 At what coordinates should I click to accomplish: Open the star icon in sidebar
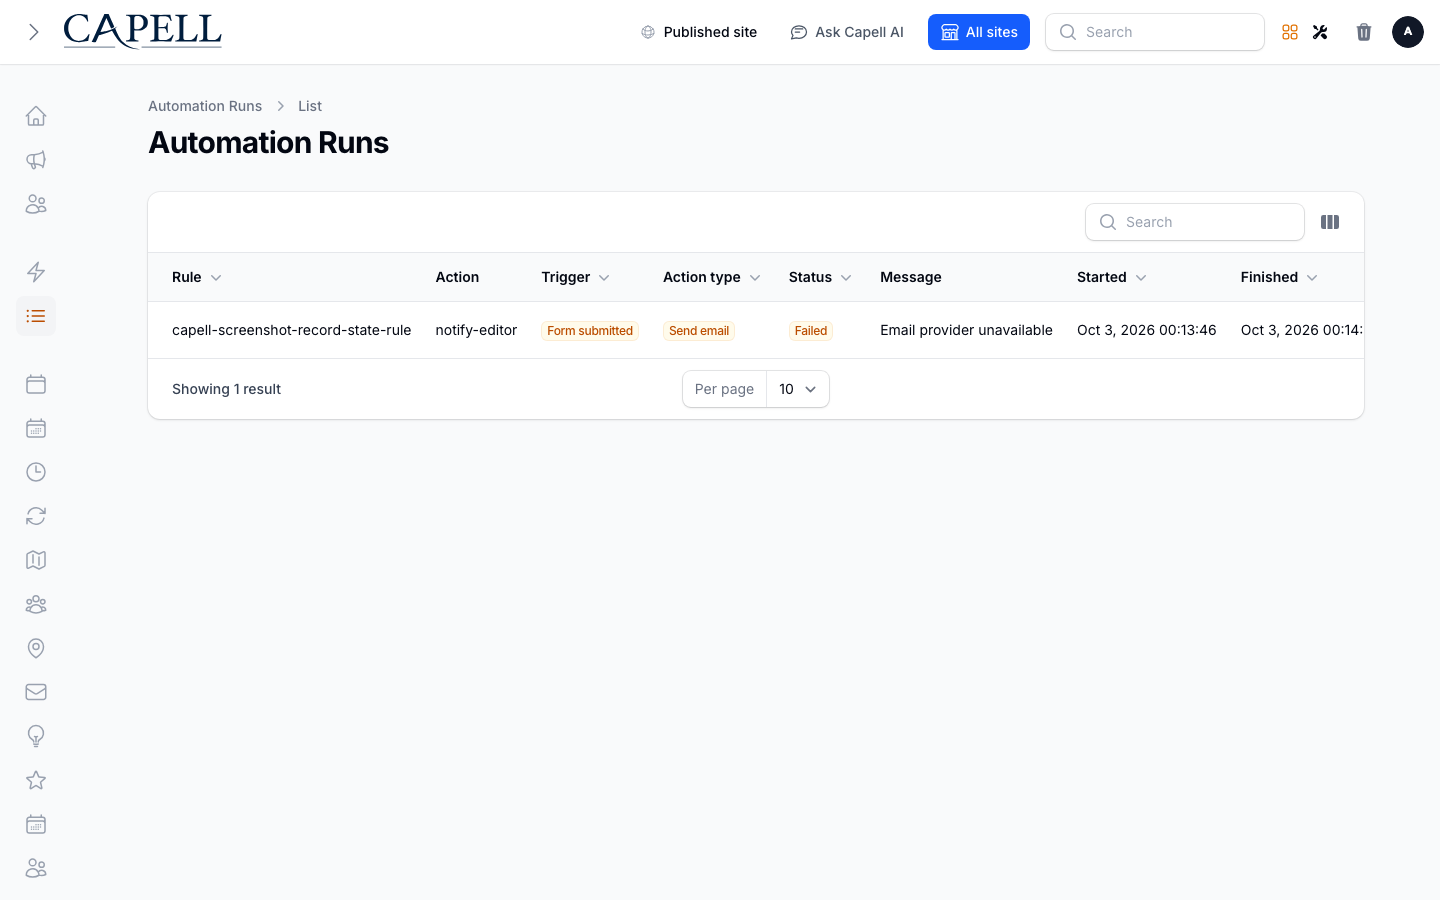36,780
